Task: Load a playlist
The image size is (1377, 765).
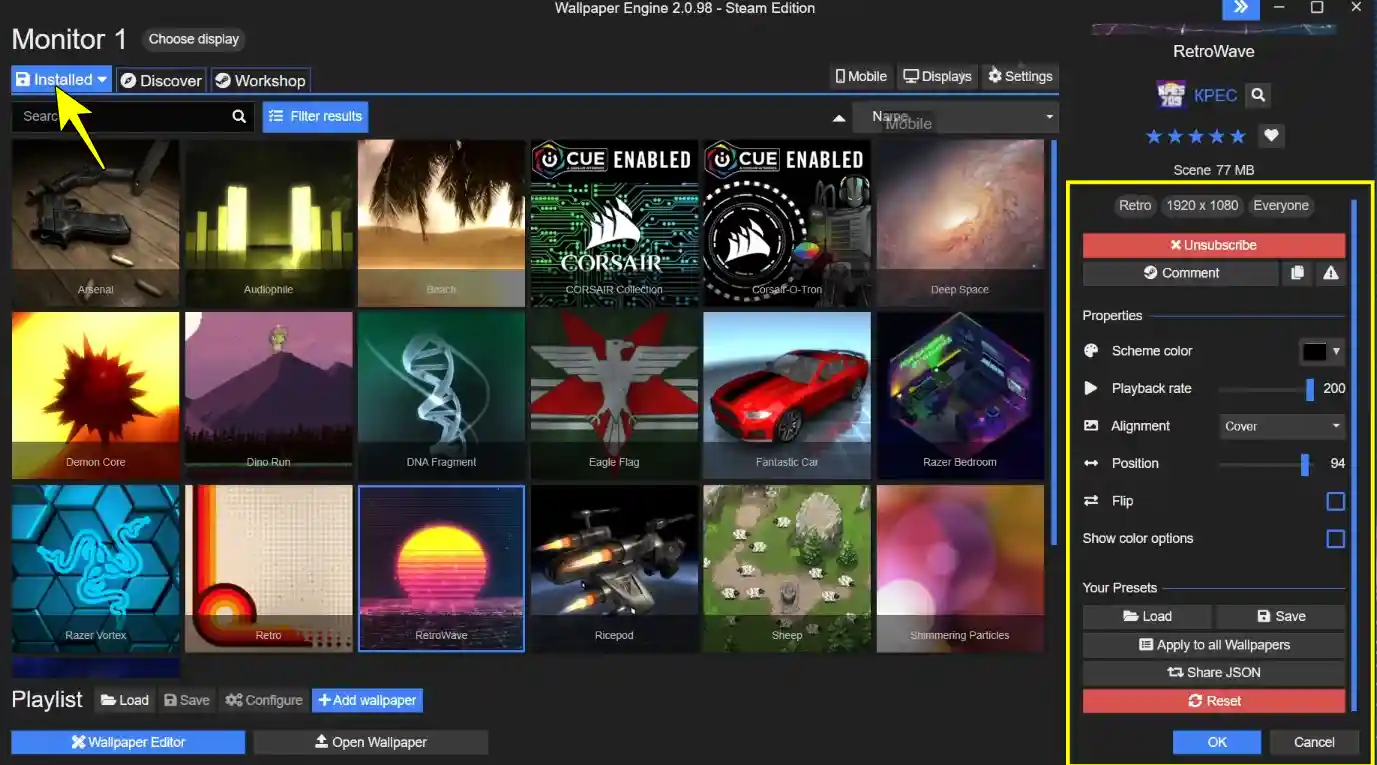Action: (124, 700)
